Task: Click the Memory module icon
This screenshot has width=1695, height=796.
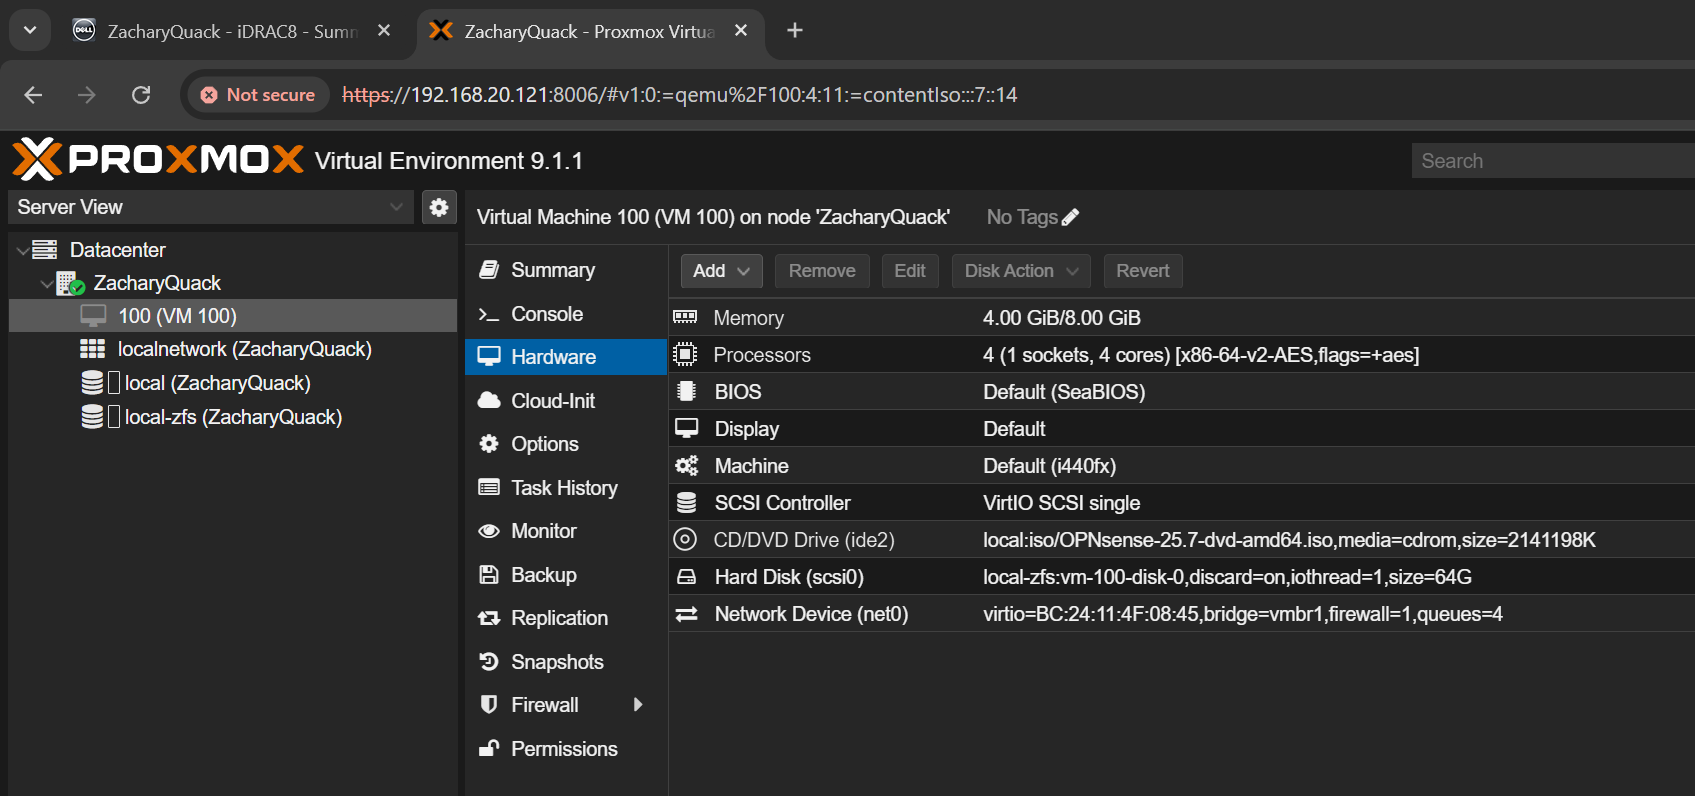Action: [685, 318]
